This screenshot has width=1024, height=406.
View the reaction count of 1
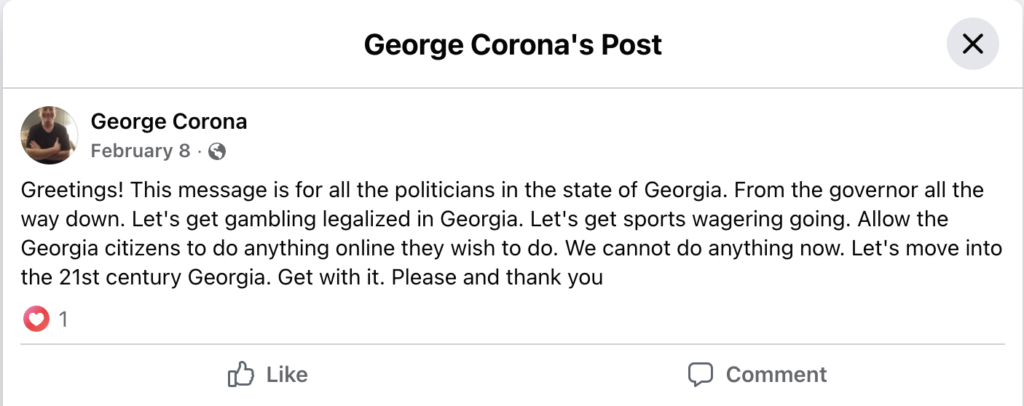[63, 320]
